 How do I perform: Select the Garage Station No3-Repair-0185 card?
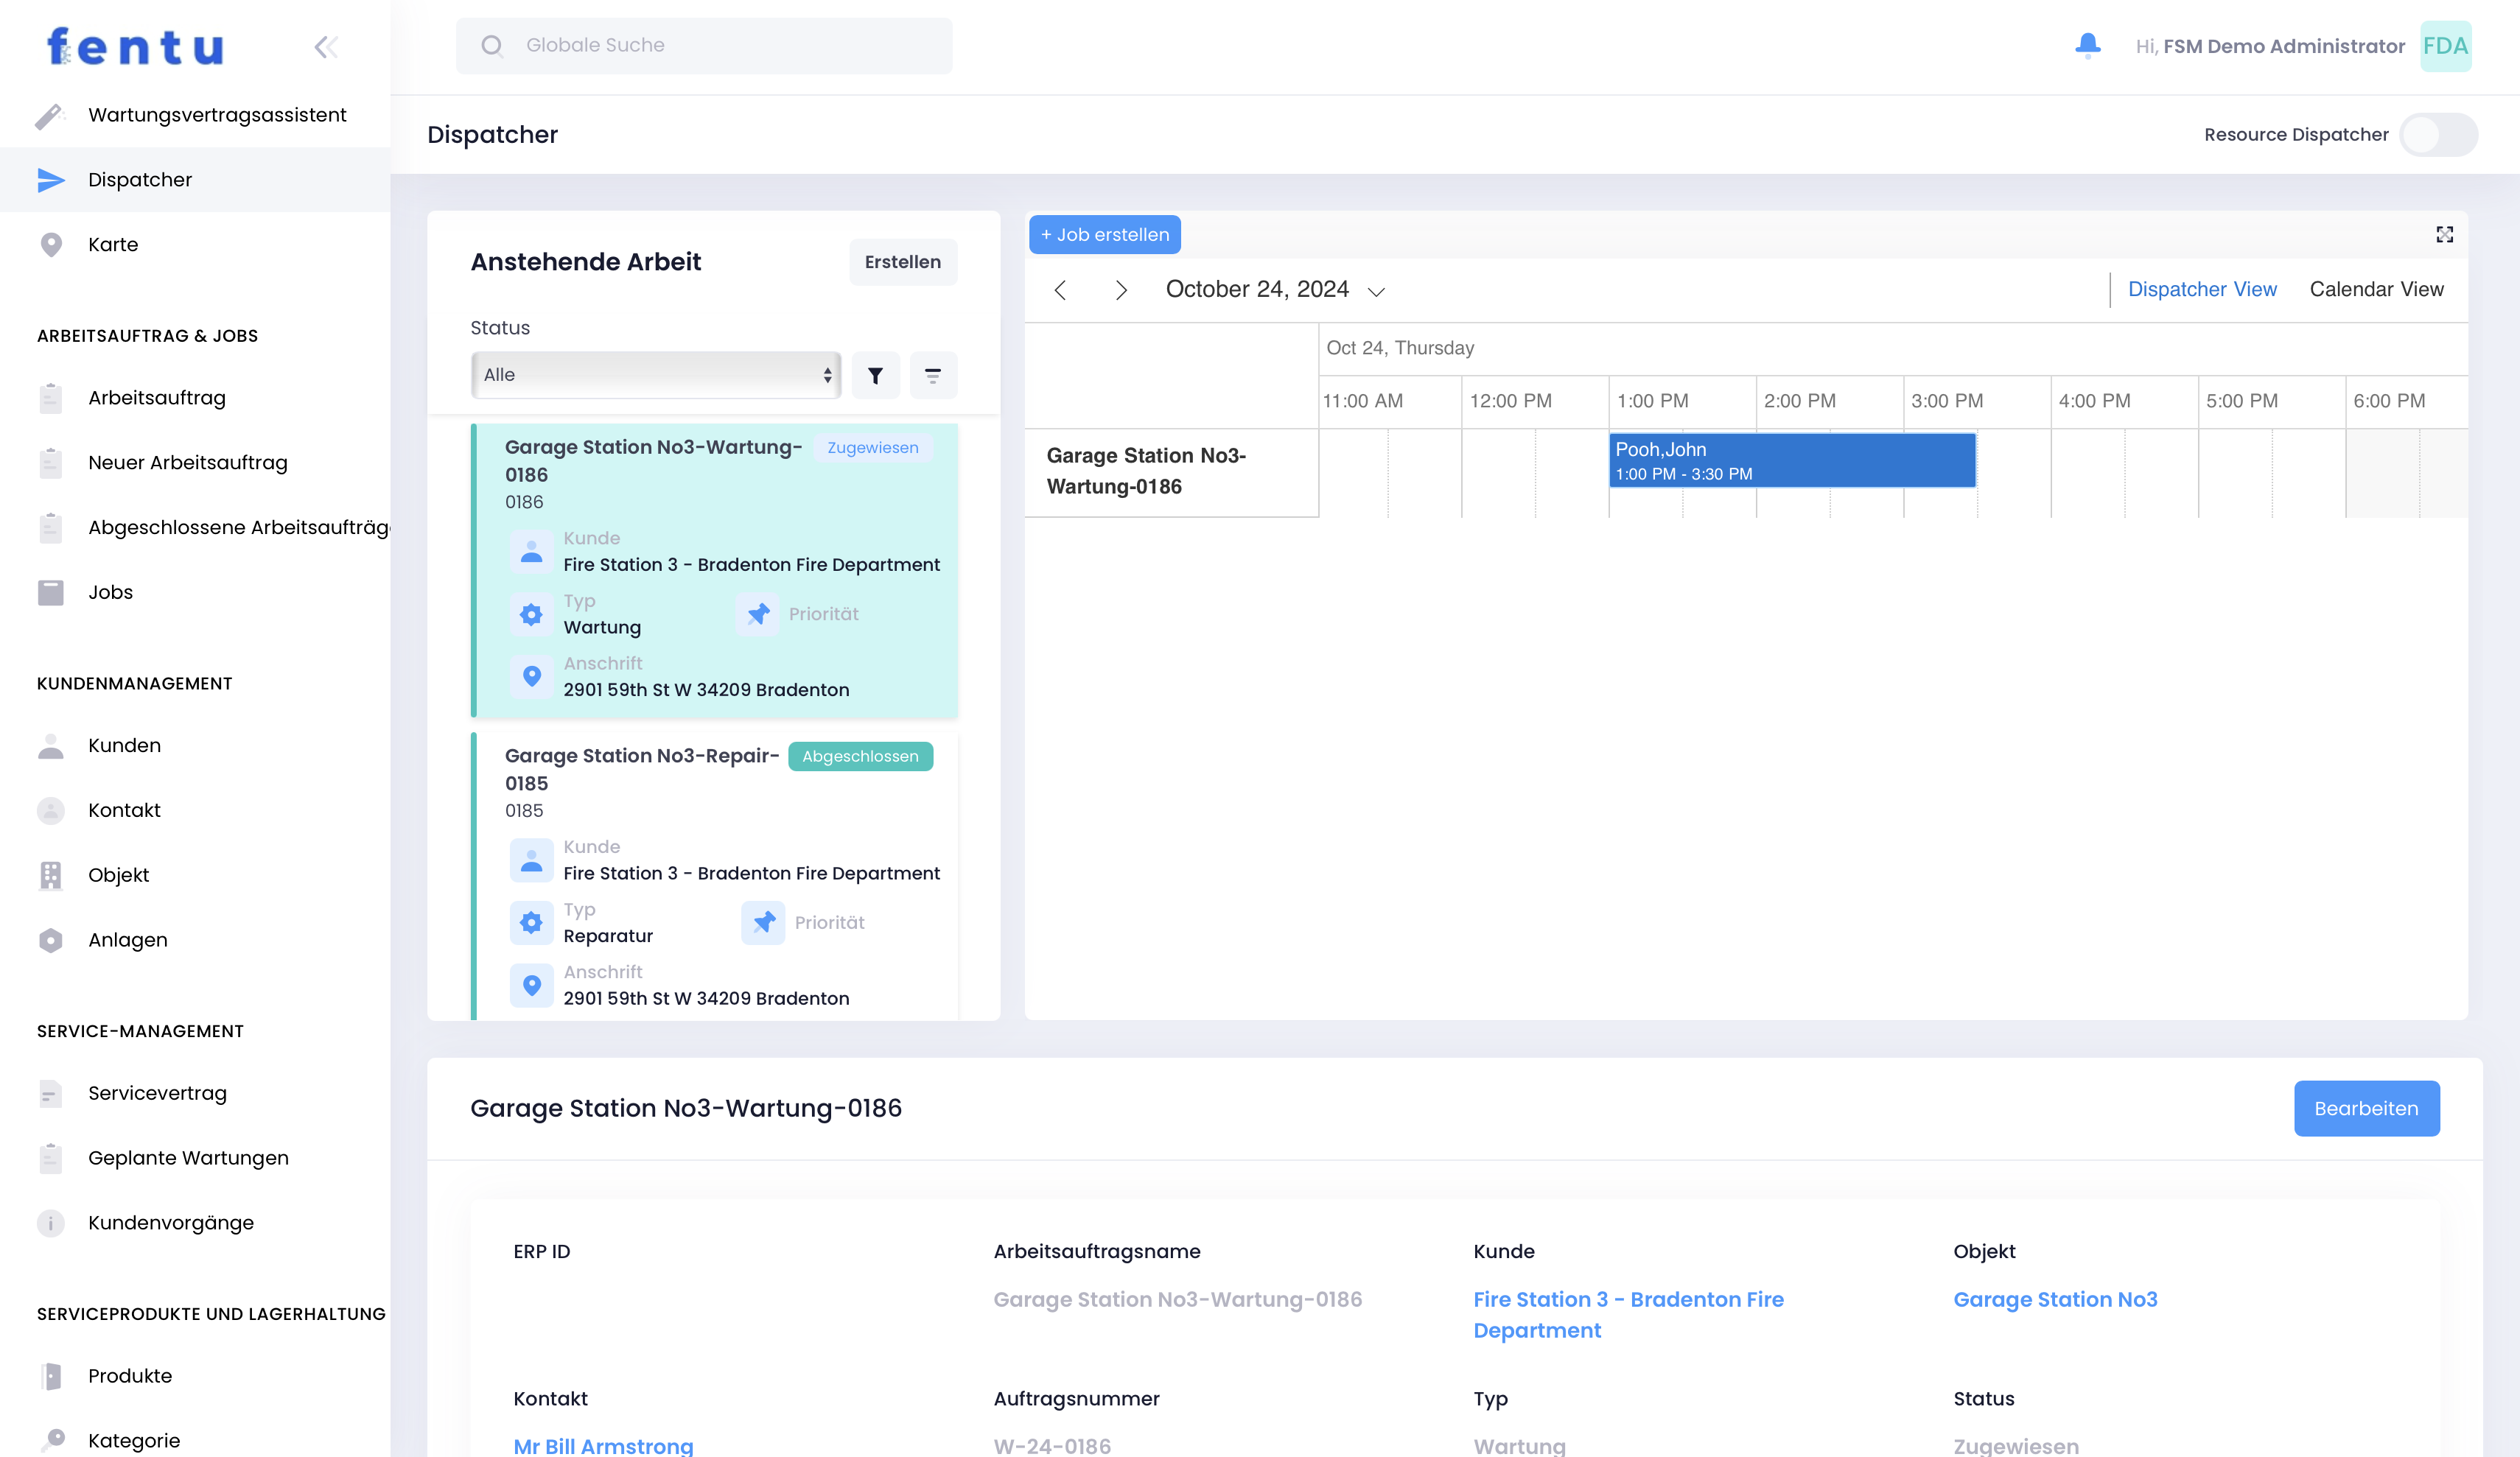[x=714, y=877]
